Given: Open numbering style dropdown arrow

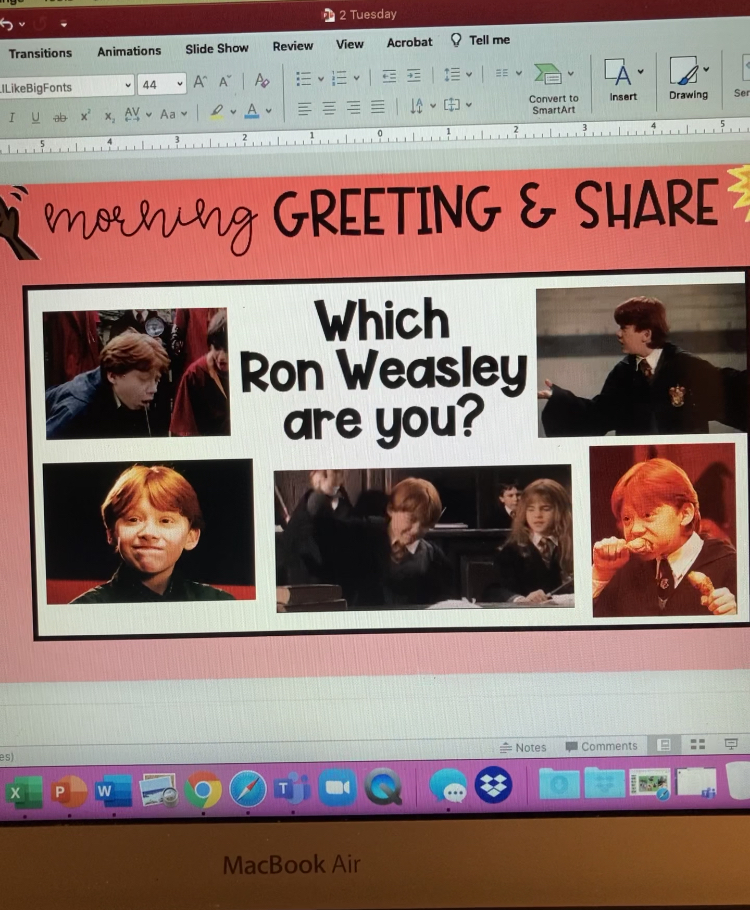Looking at the screenshot, I should coord(356,77).
